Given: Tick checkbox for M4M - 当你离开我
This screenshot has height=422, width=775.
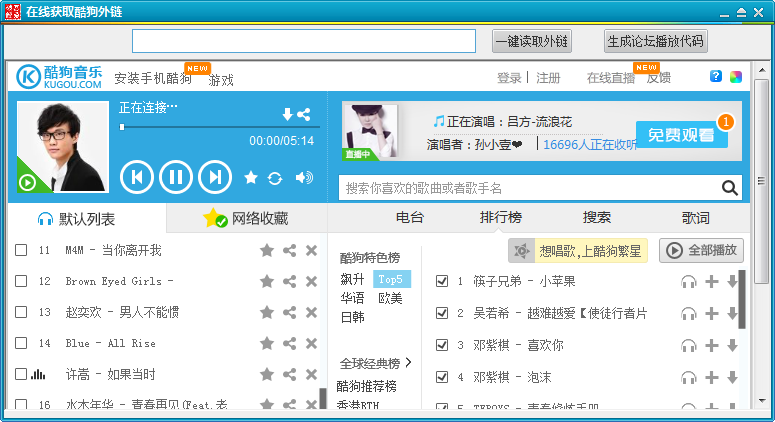Looking at the screenshot, I should (x=21, y=250).
